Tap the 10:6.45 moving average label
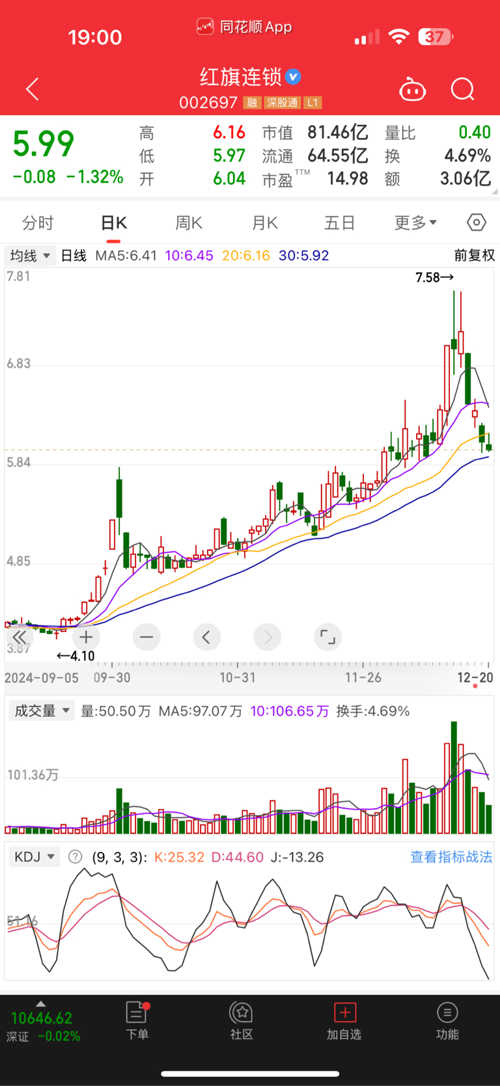 pos(189,256)
